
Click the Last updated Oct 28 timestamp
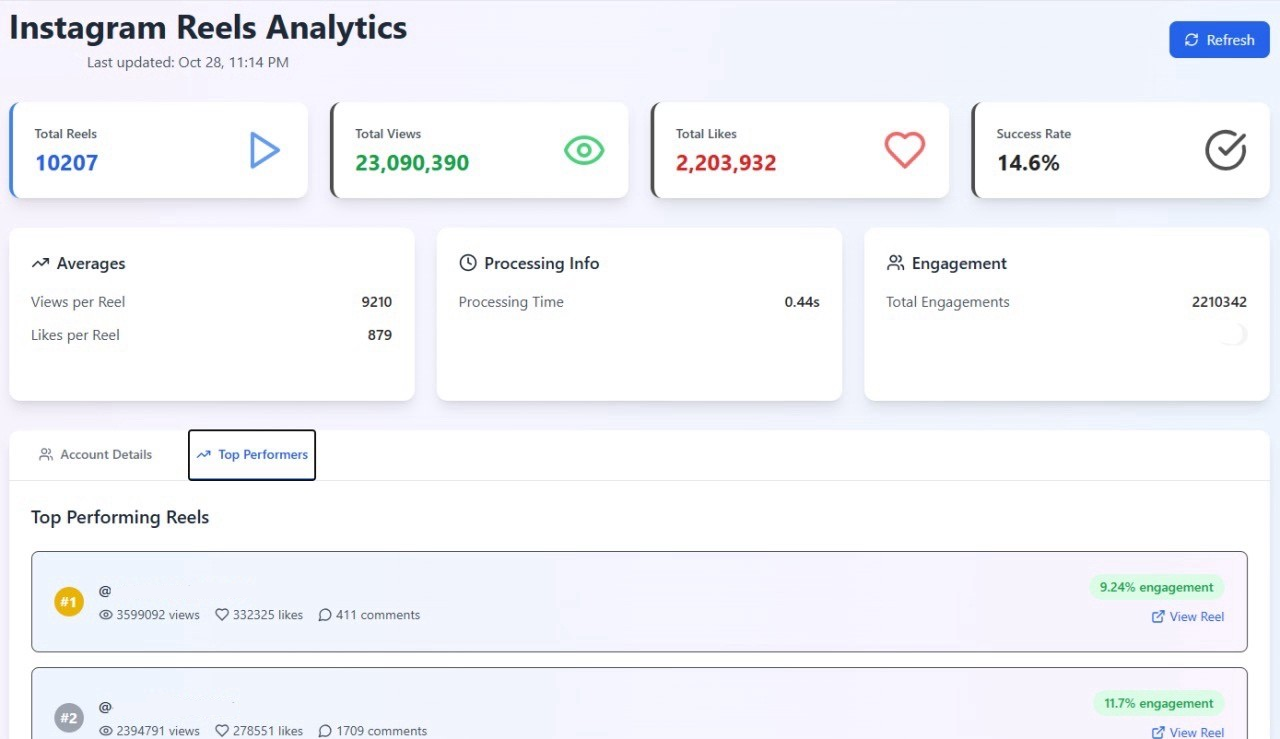[188, 62]
